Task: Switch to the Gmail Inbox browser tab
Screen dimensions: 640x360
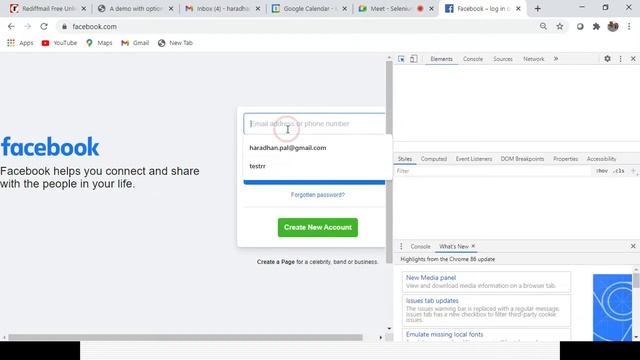Action: pyautogui.click(x=222, y=8)
